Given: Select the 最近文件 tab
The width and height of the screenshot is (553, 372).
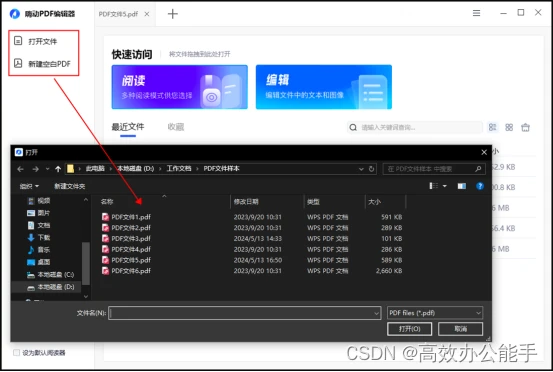Looking at the screenshot, I should click(128, 127).
